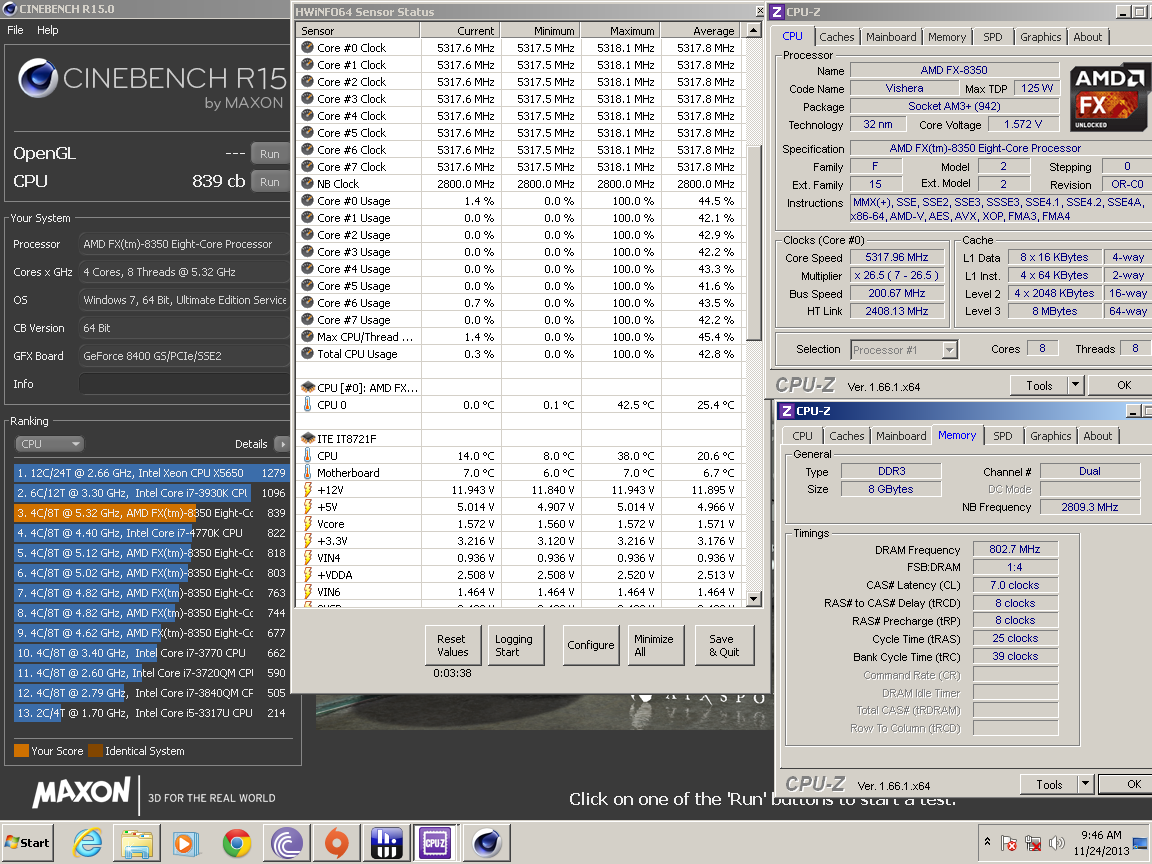
Task: Click the Core #0 Clock sensor icon
Action: [307, 48]
